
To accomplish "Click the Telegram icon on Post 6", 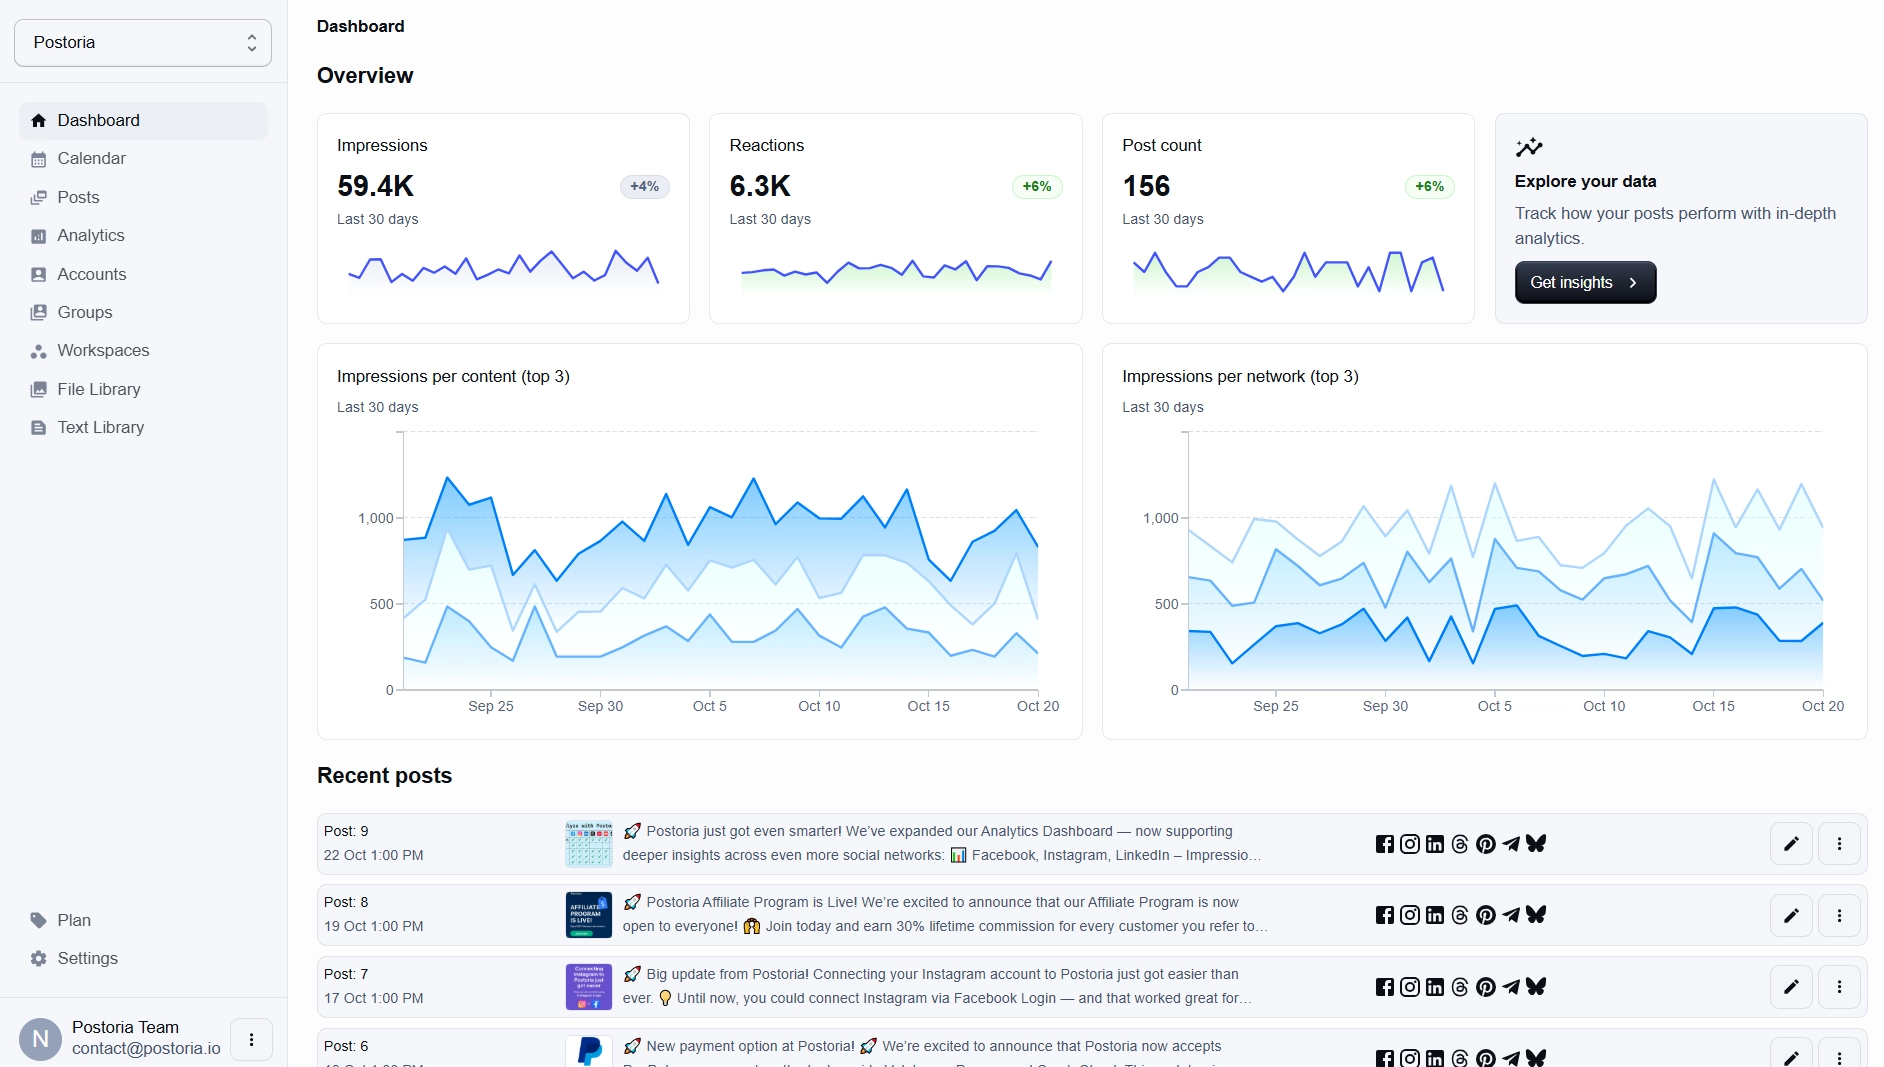I will pyautogui.click(x=1511, y=1058).
